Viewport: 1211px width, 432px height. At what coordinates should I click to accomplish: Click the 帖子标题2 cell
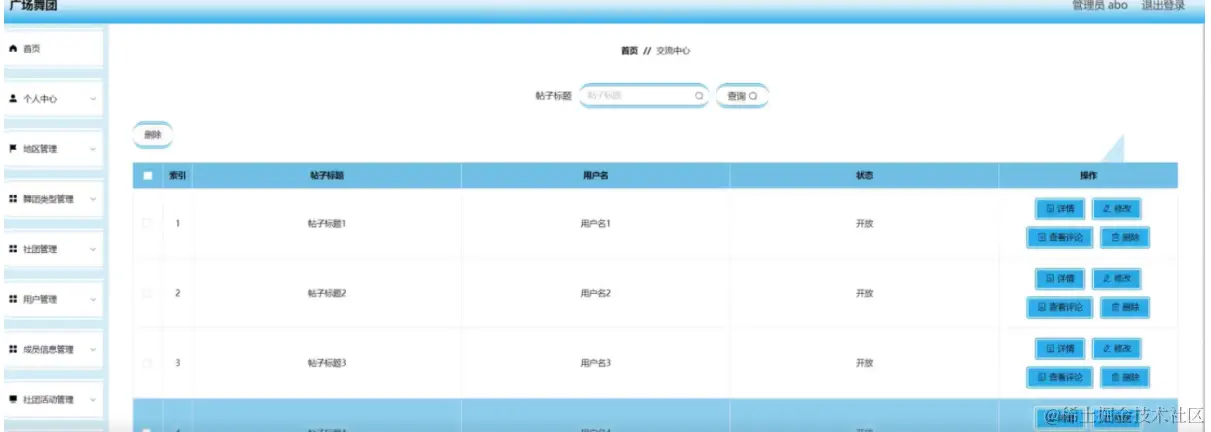pyautogui.click(x=327, y=293)
